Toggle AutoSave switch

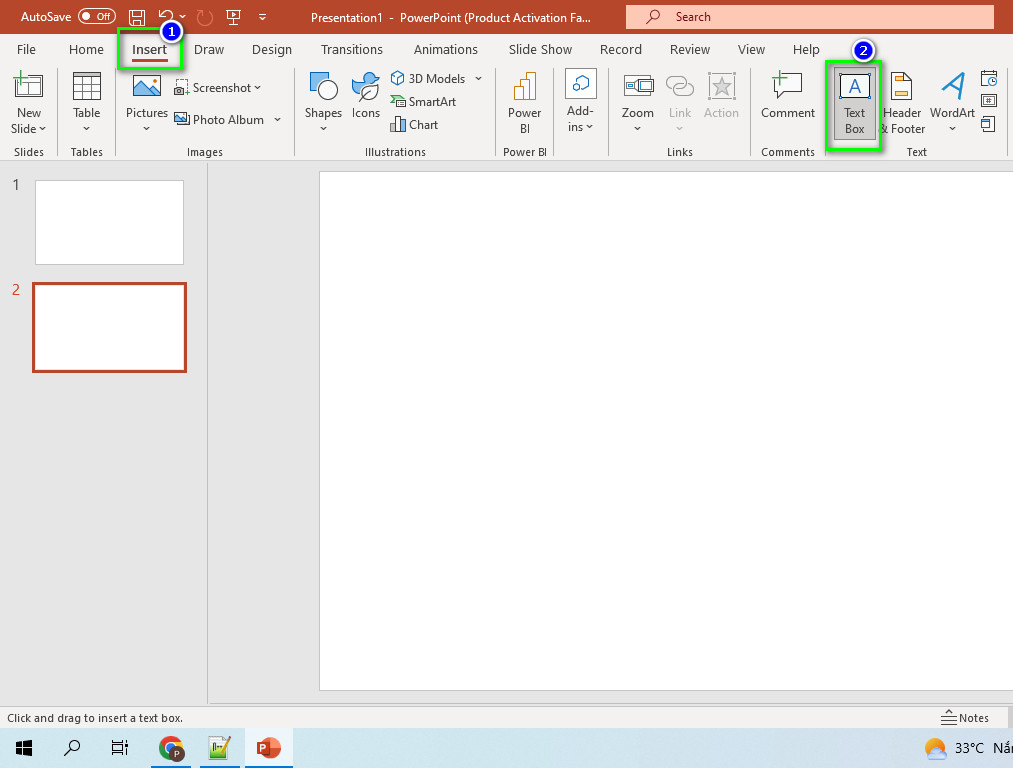(x=97, y=17)
